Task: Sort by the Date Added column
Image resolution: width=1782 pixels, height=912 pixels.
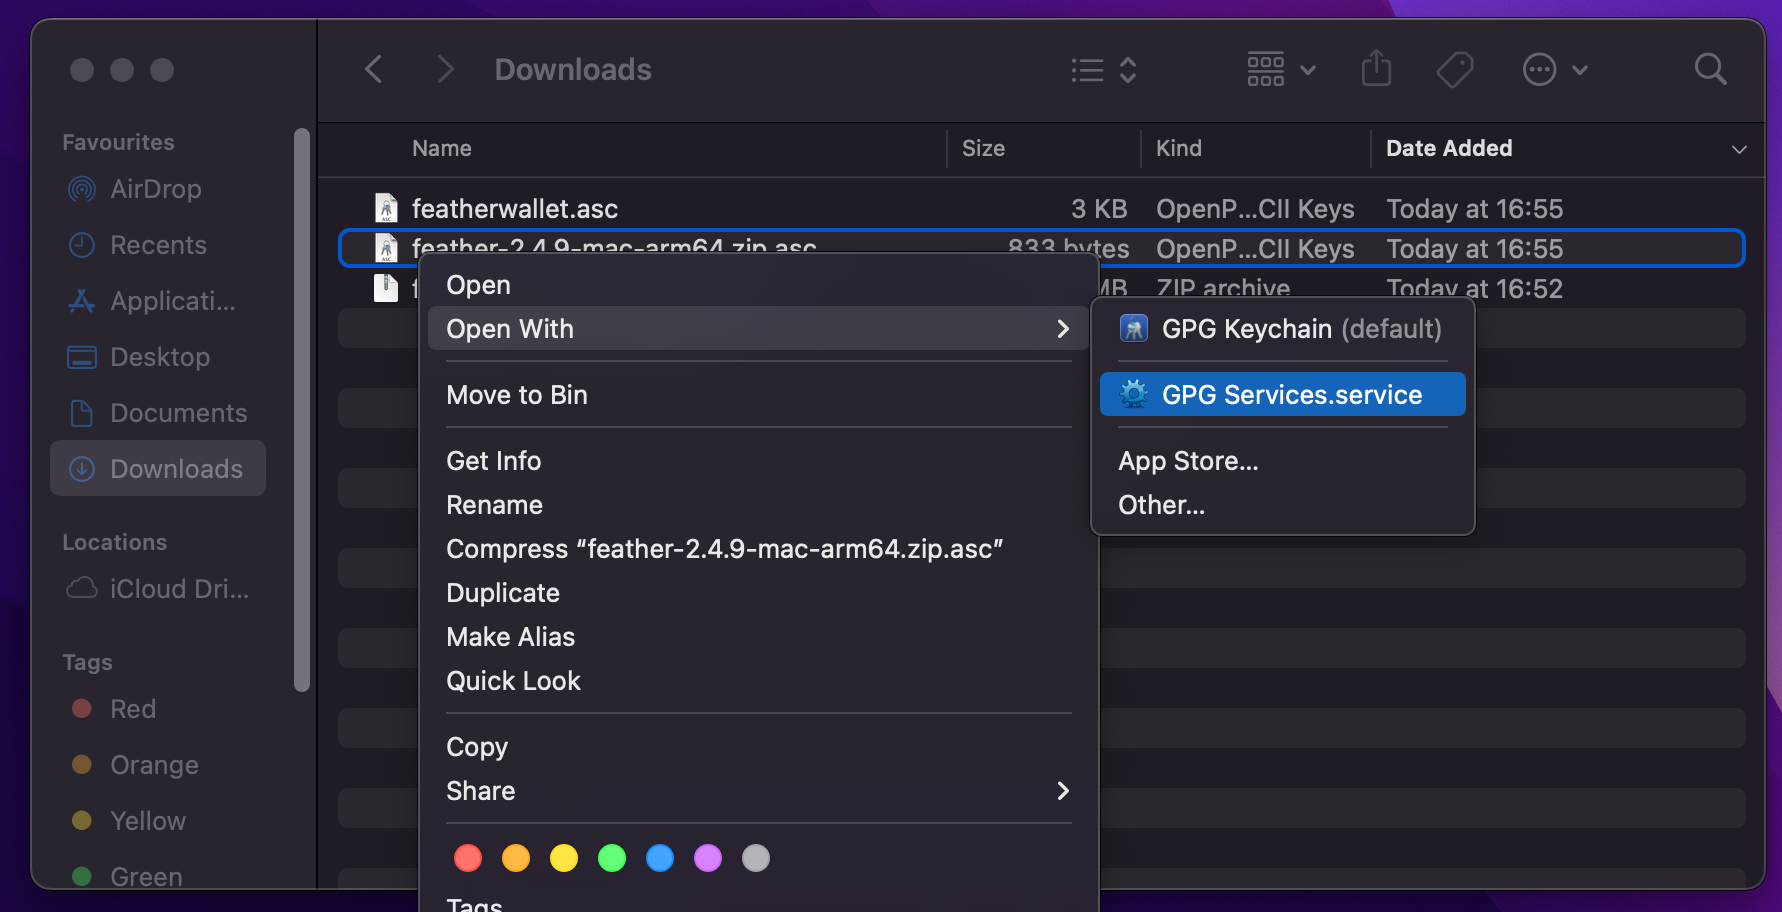Action: point(1449,148)
